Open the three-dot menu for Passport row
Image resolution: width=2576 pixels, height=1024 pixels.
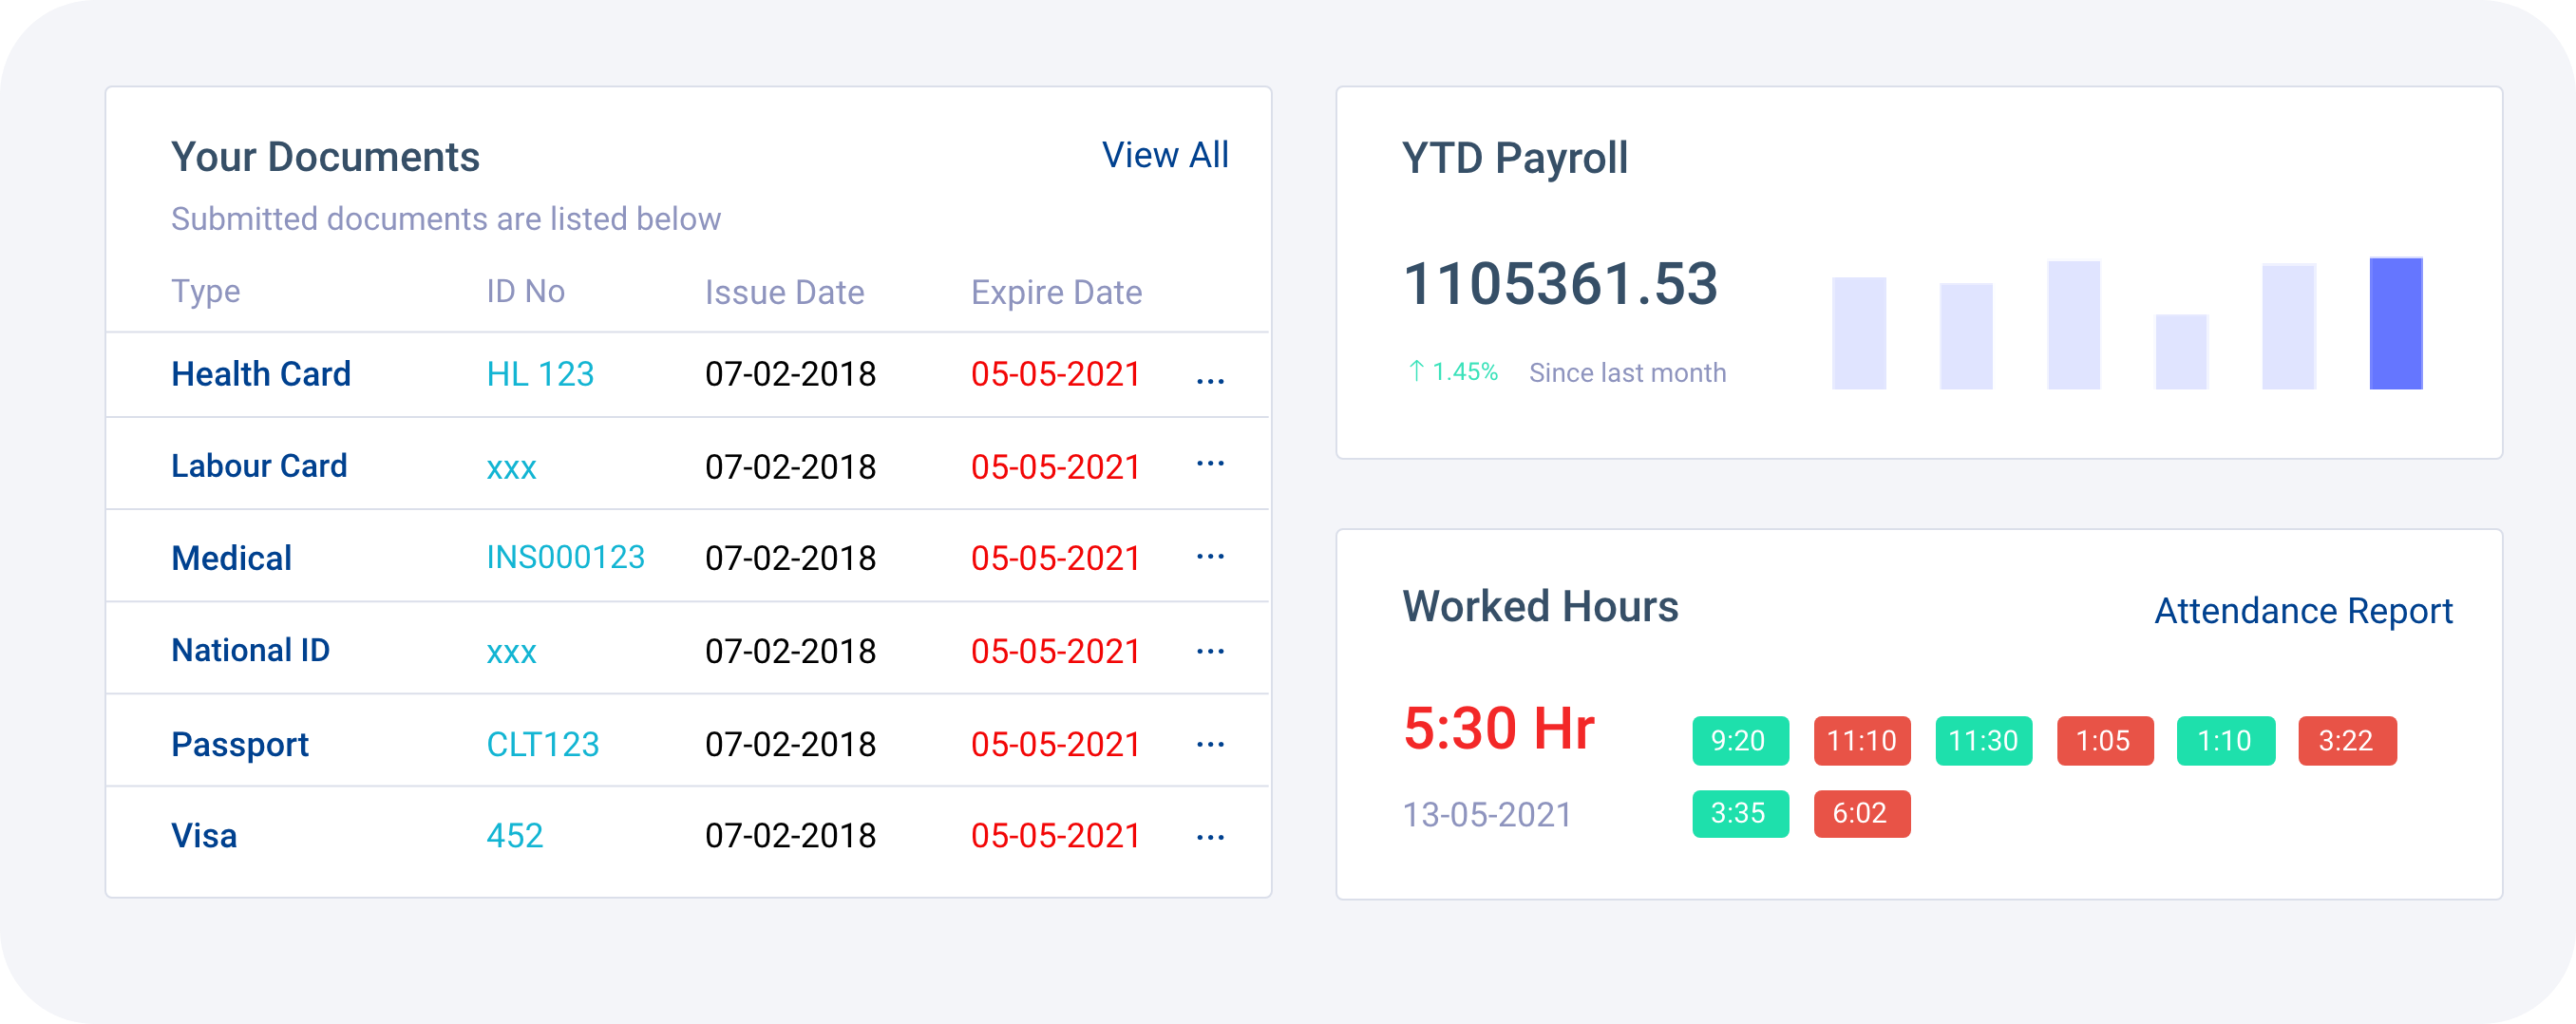[x=1210, y=744]
